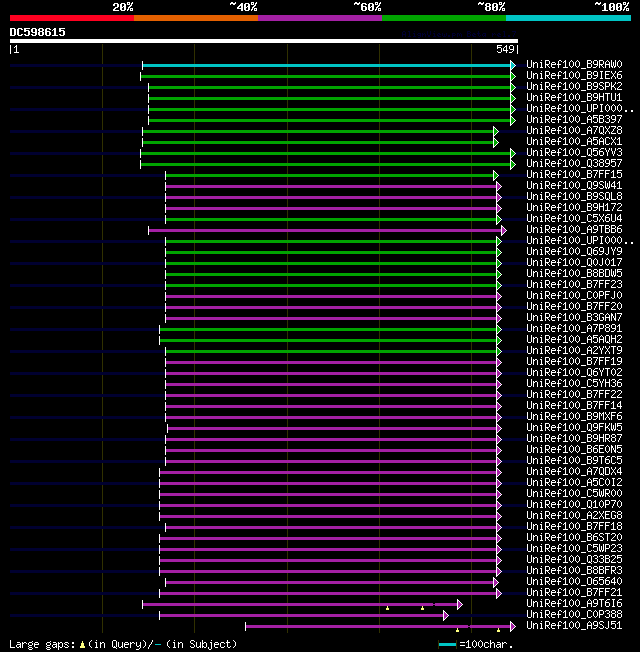
Task: Select the UniRef100_B9HR87 label
Action: pyautogui.click(x=574, y=438)
